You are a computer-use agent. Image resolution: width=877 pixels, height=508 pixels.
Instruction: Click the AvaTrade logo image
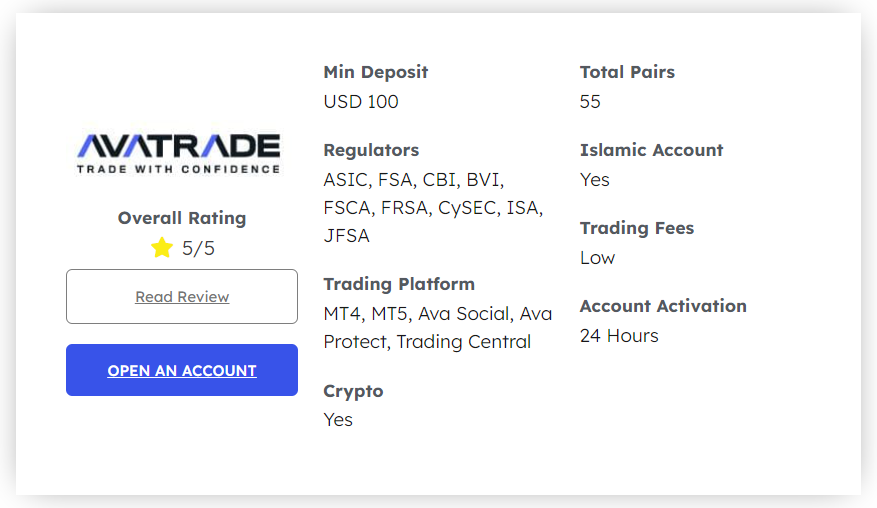click(178, 153)
